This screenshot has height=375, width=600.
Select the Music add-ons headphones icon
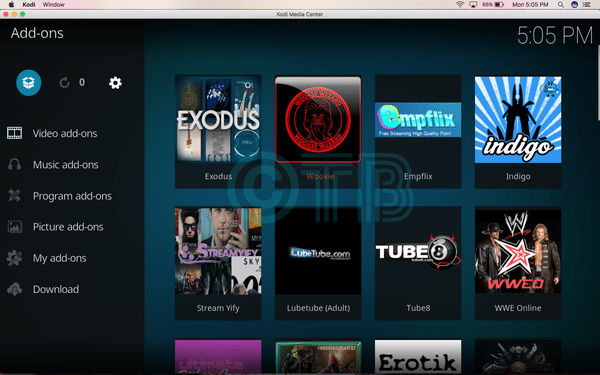coord(15,165)
